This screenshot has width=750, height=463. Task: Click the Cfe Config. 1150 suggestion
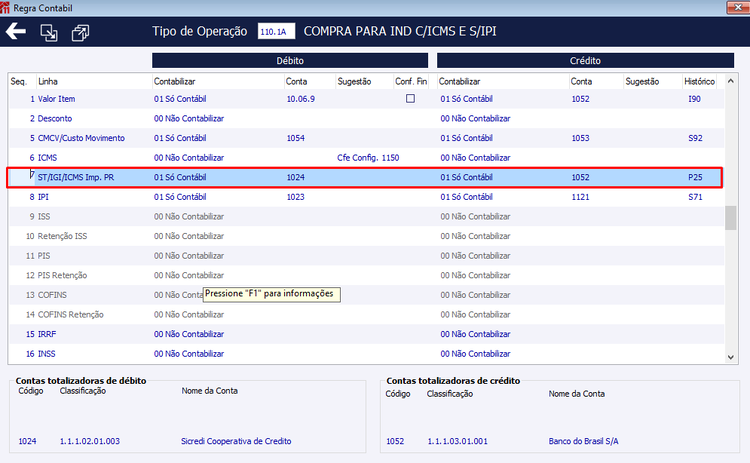(368, 158)
